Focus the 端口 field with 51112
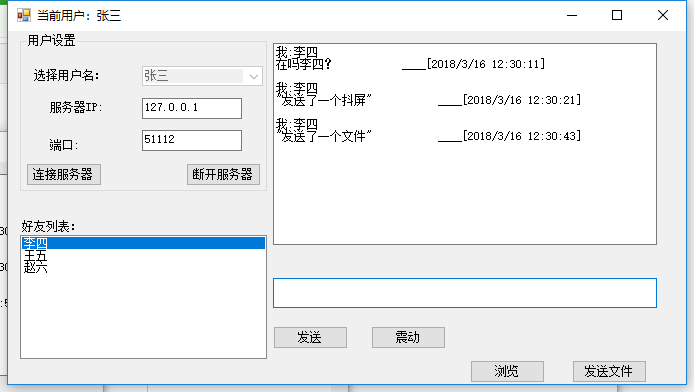Image resolution: width=694 pixels, height=392 pixels. [192, 140]
